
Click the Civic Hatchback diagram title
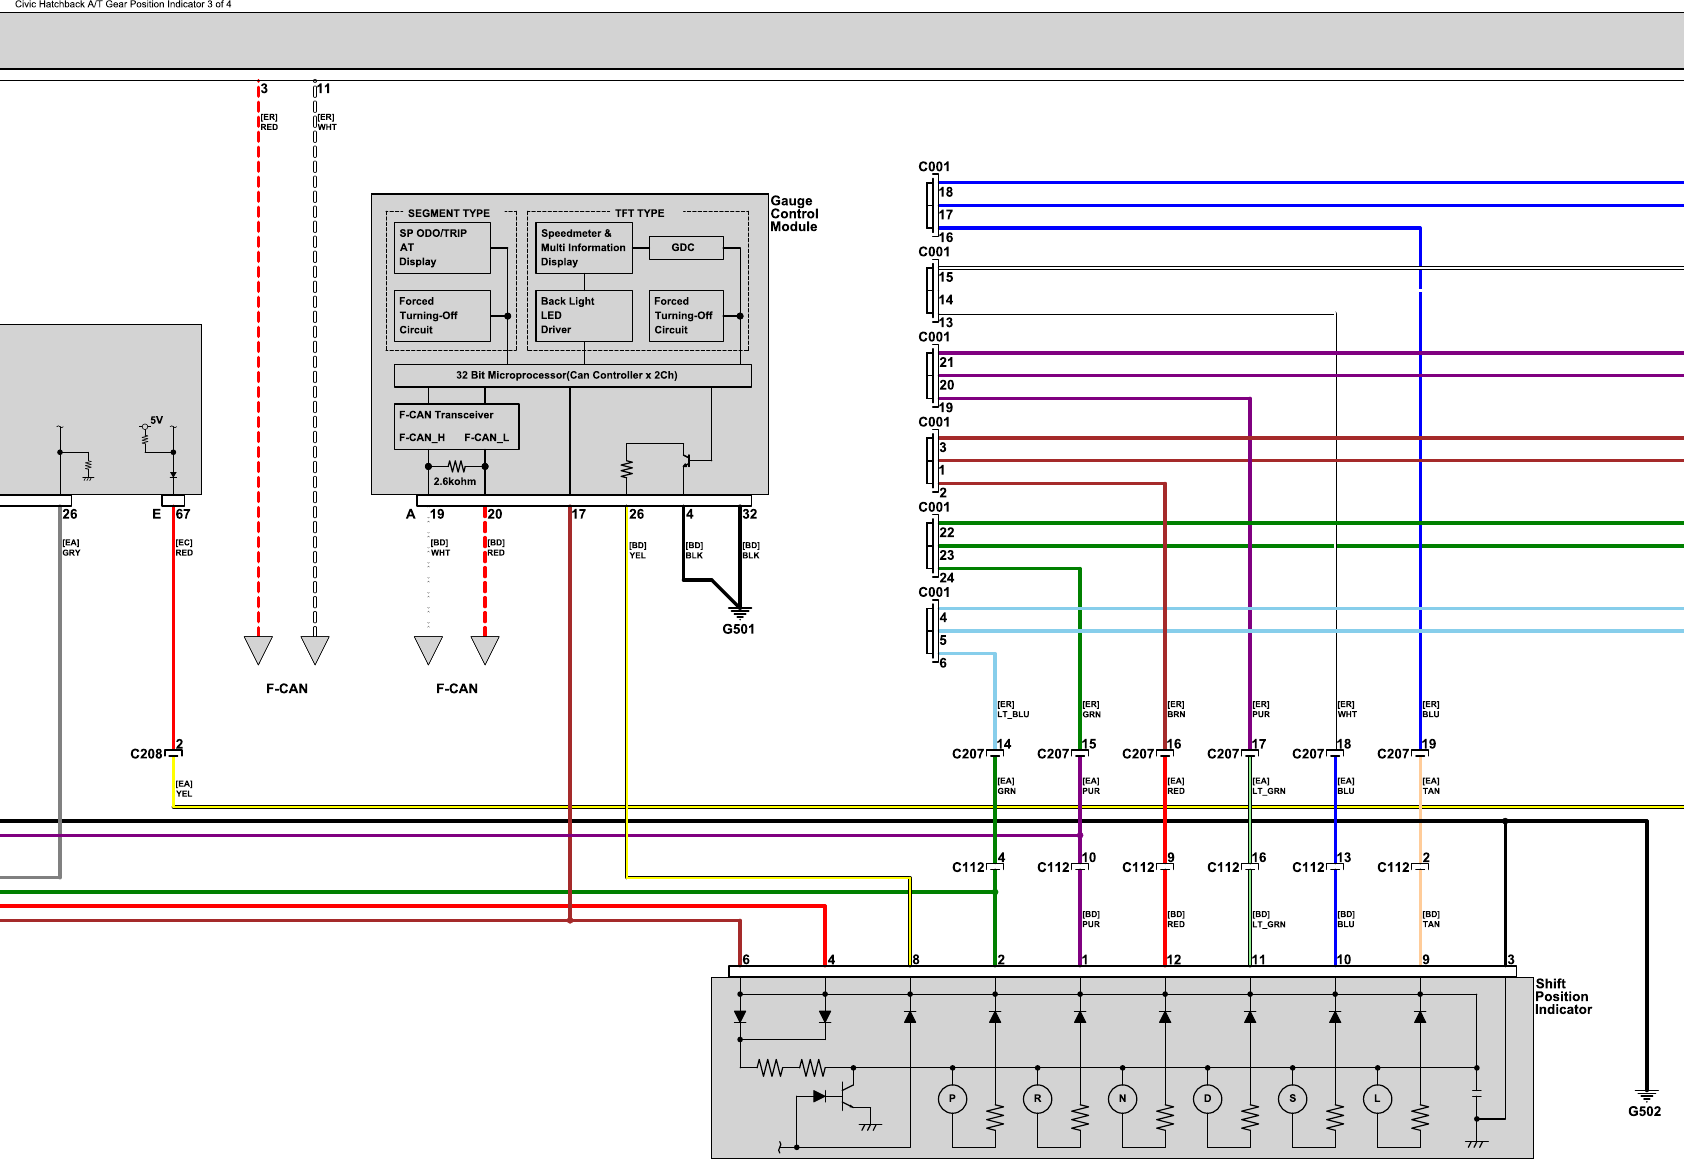click(123, 5)
